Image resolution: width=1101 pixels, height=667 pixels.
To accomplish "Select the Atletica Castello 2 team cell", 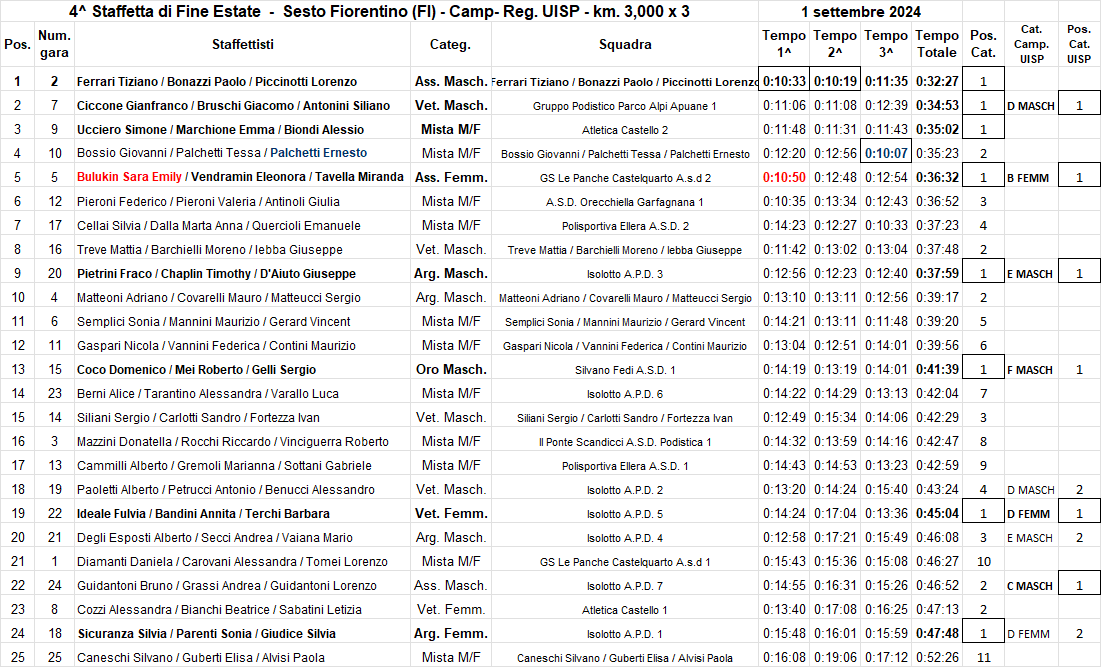I will pyautogui.click(x=625, y=130).
